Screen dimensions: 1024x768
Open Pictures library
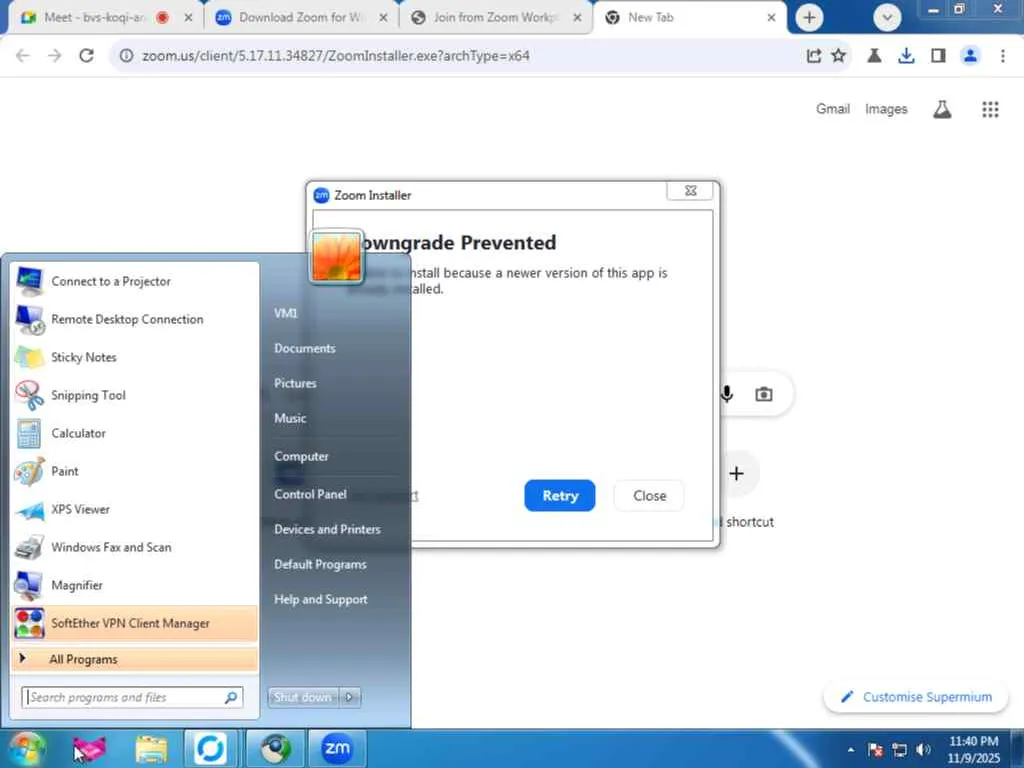(x=295, y=383)
